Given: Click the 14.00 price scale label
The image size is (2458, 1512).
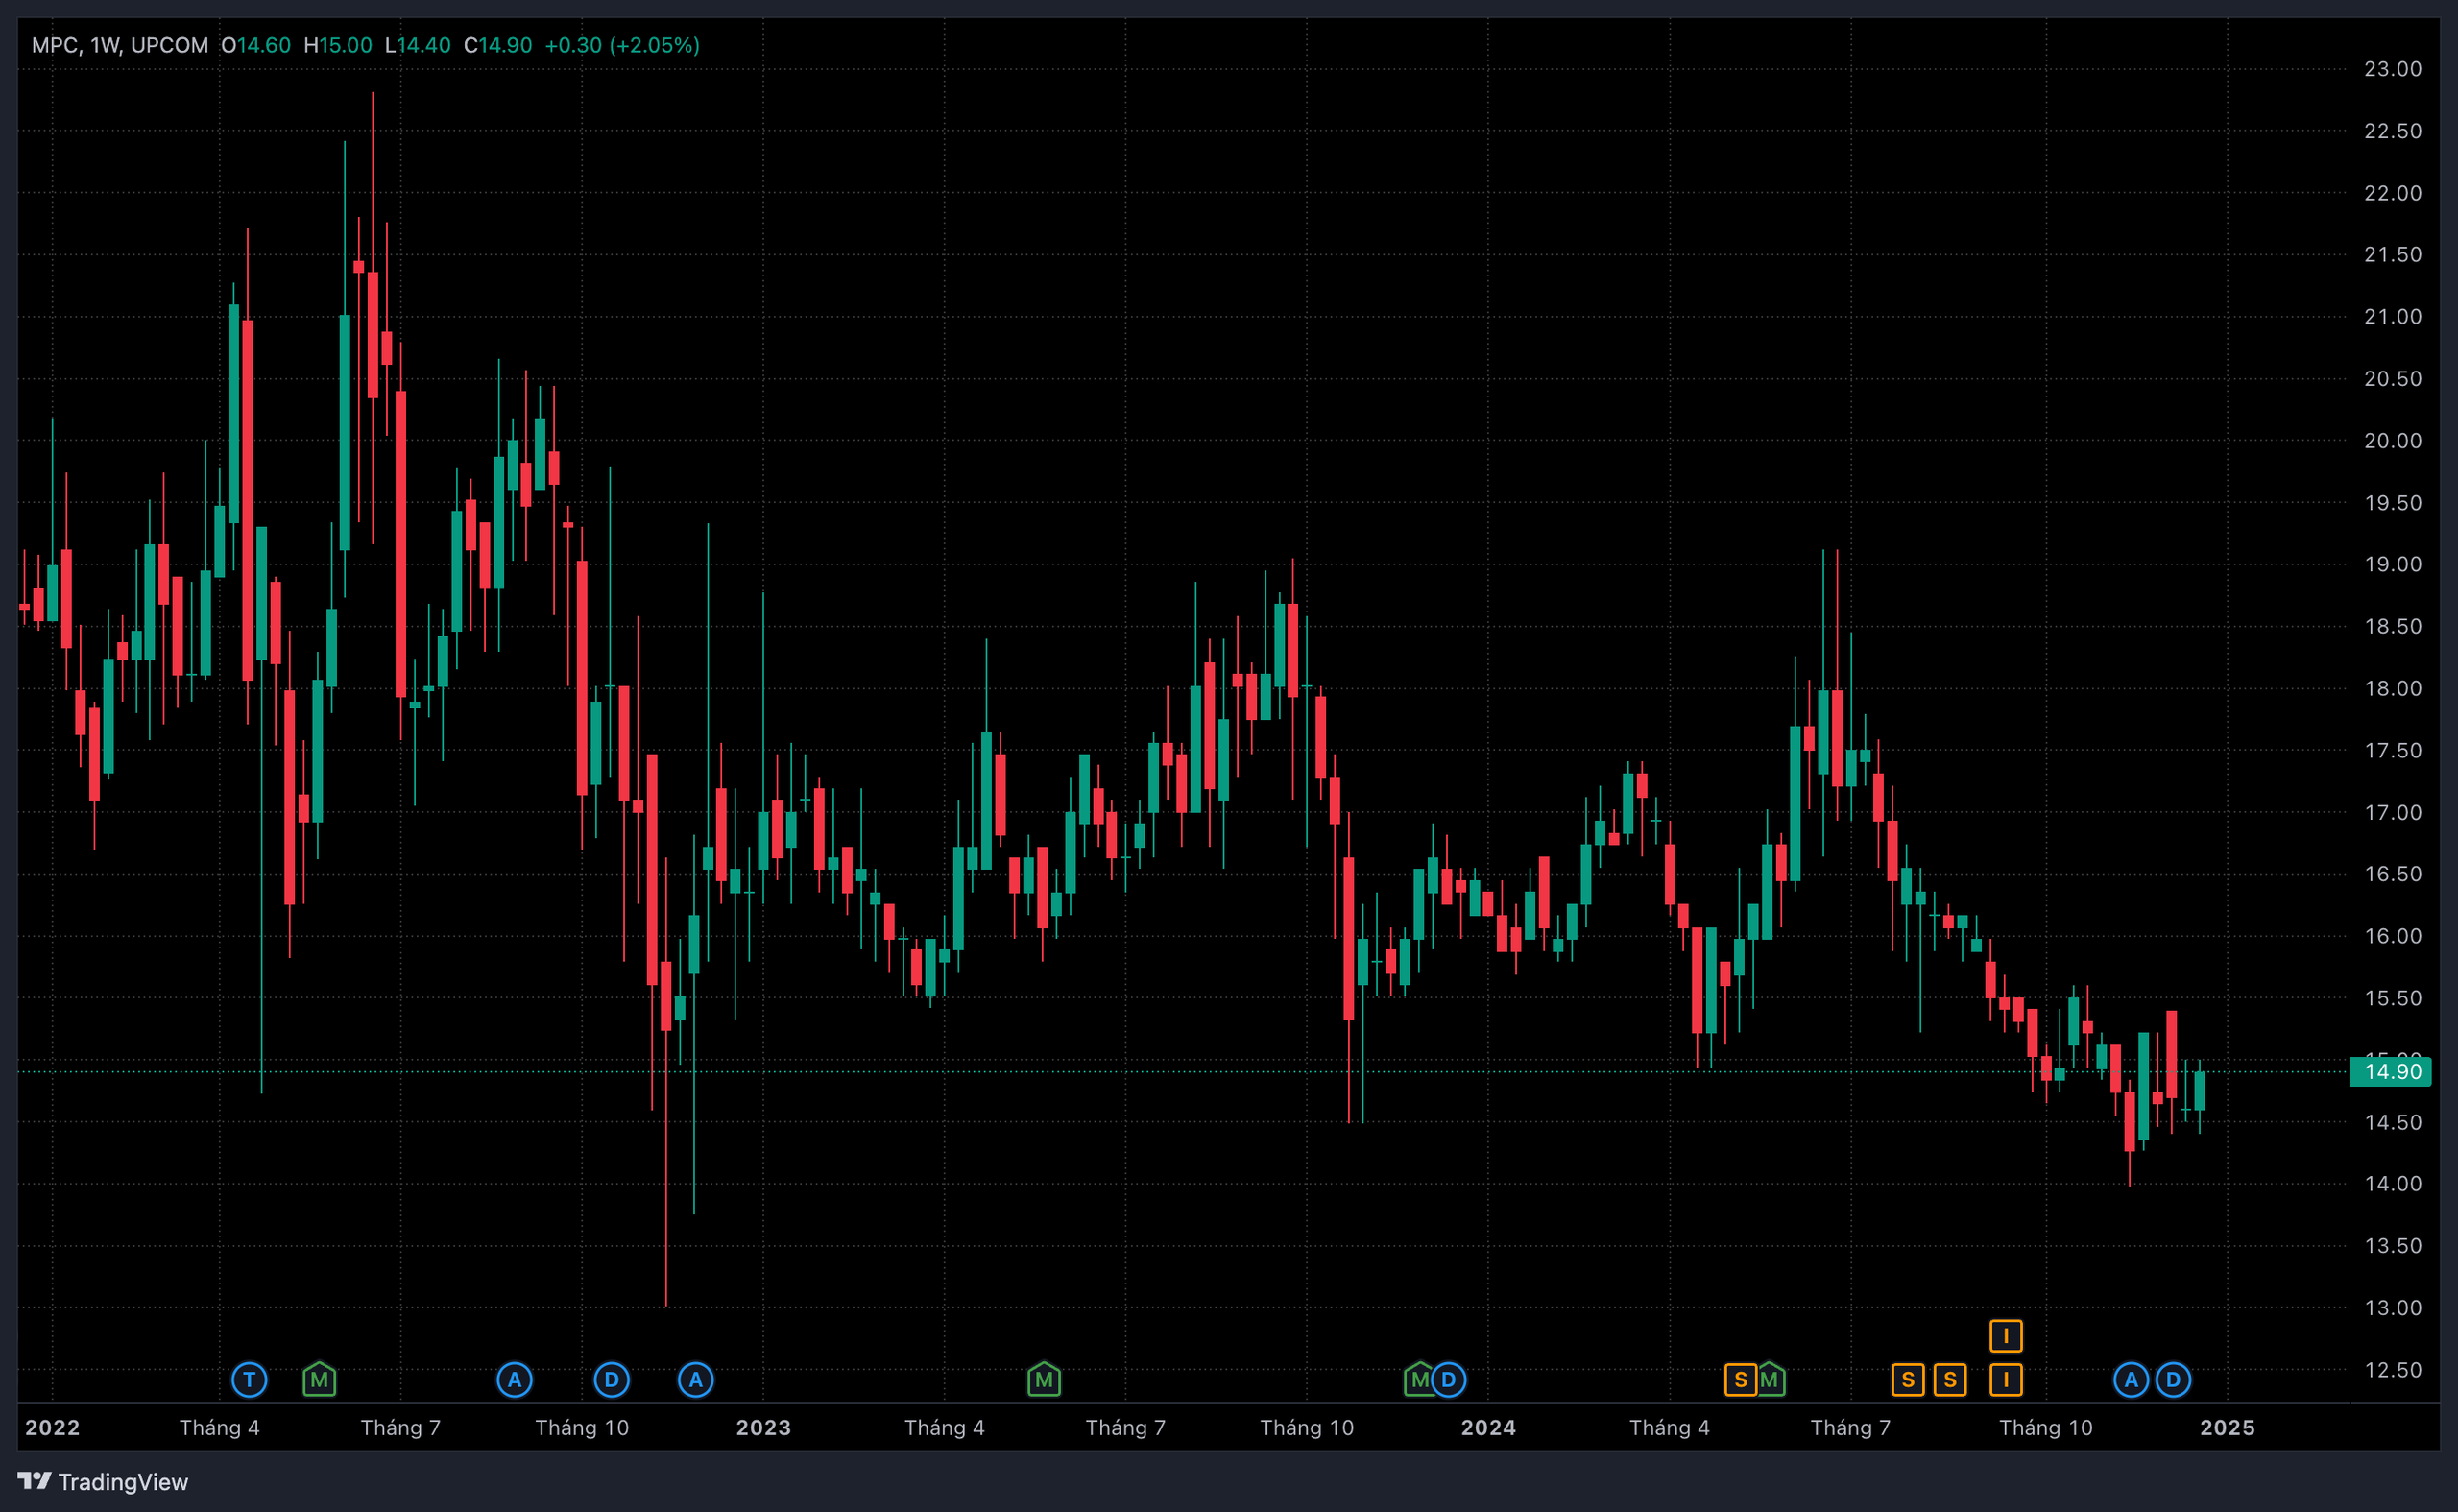Looking at the screenshot, I should 2392,1184.
